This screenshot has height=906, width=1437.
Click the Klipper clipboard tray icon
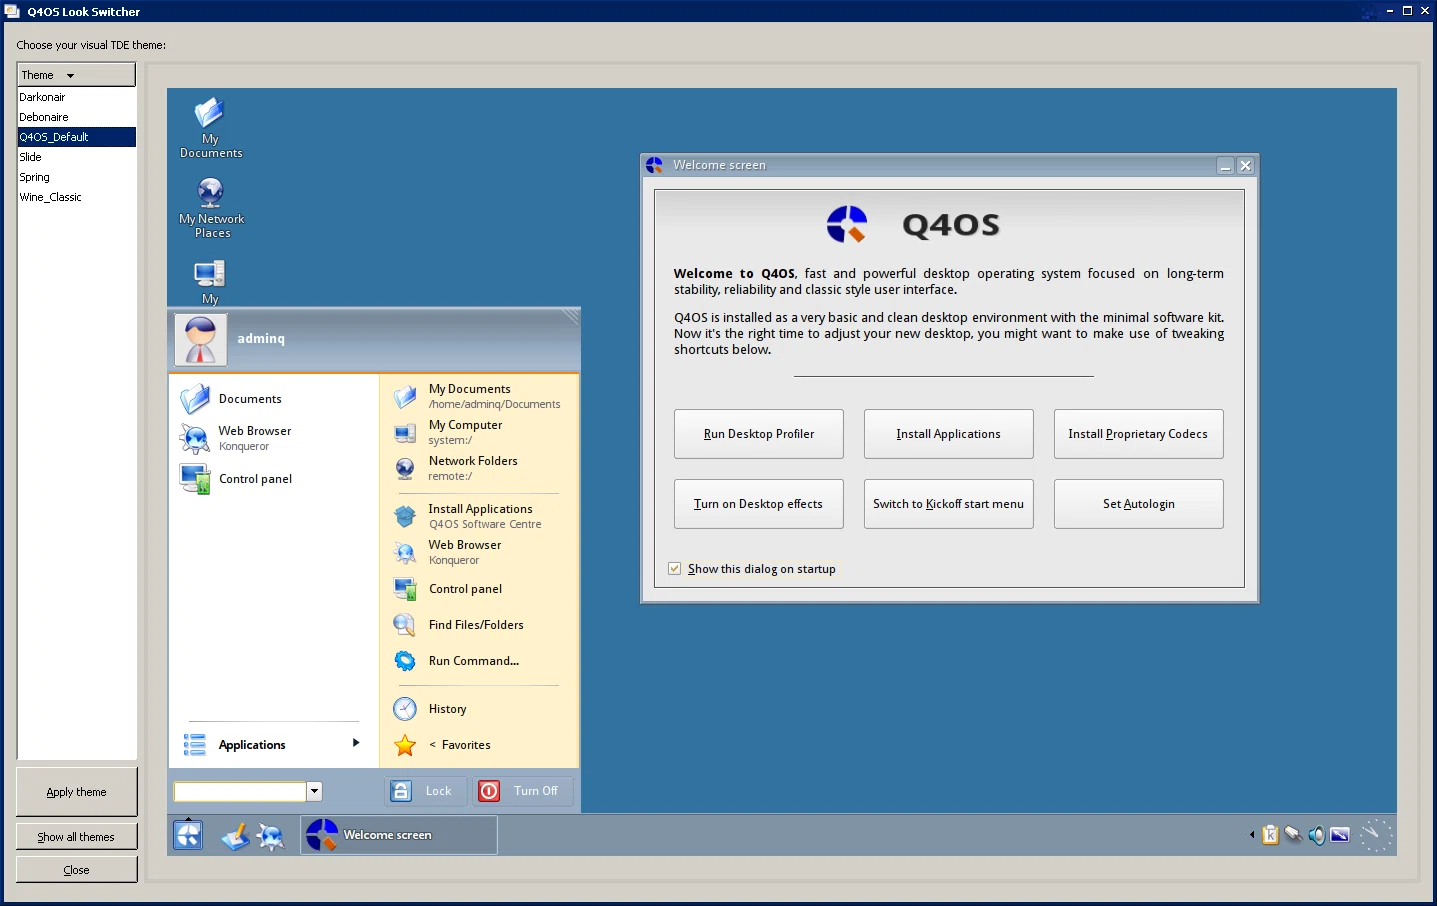pos(1270,835)
